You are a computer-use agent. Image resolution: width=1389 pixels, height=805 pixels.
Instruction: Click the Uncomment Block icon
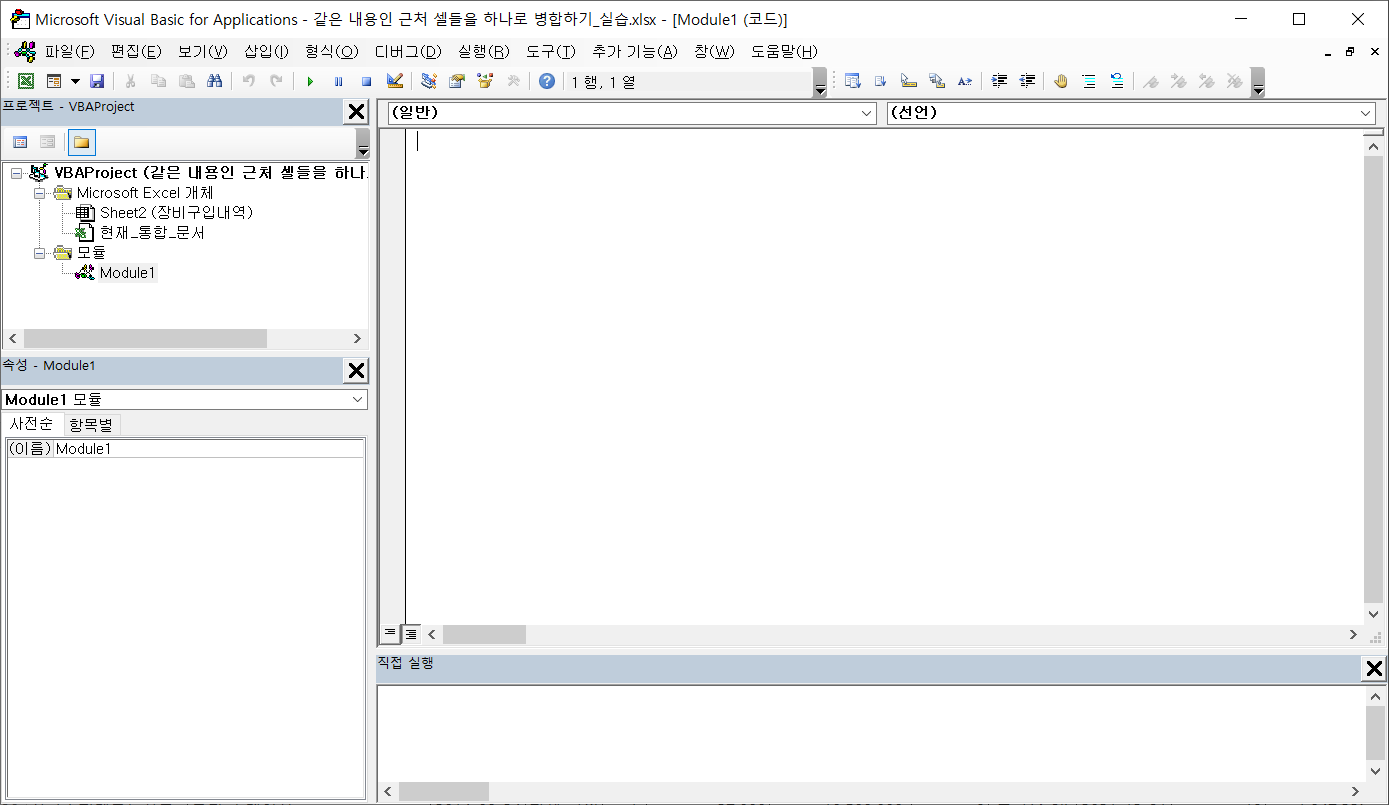pyautogui.click(x=1117, y=81)
